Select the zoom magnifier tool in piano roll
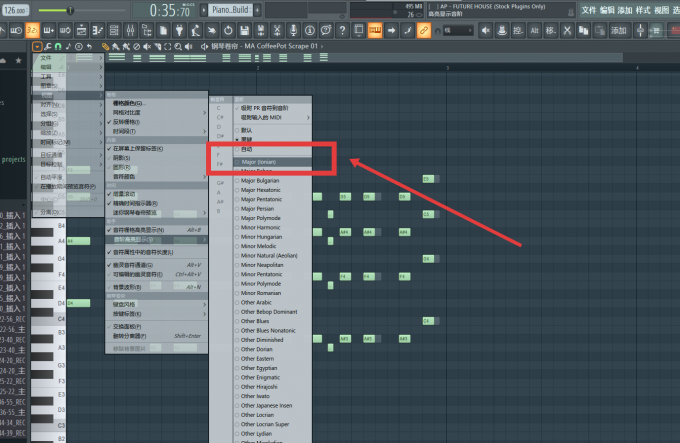680x443 pixels. 178,46
